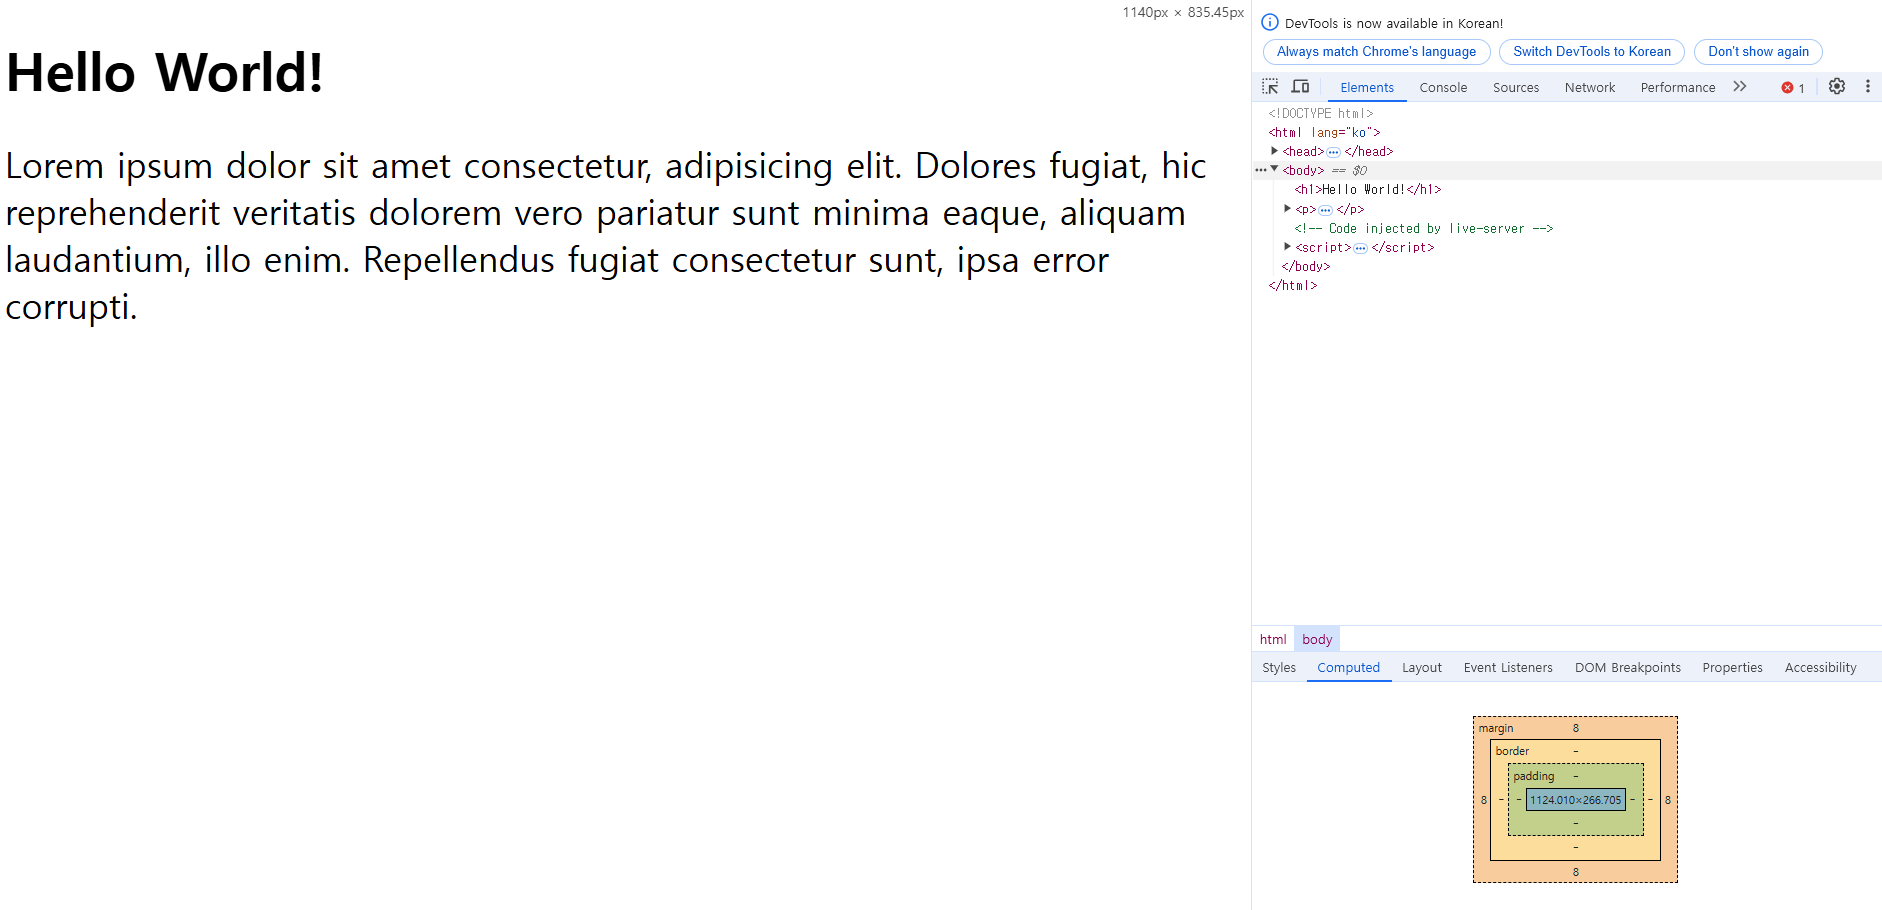This screenshot has height=910, width=1882.
Task: Click Switch DevTools to Korean button
Action: 1592,52
